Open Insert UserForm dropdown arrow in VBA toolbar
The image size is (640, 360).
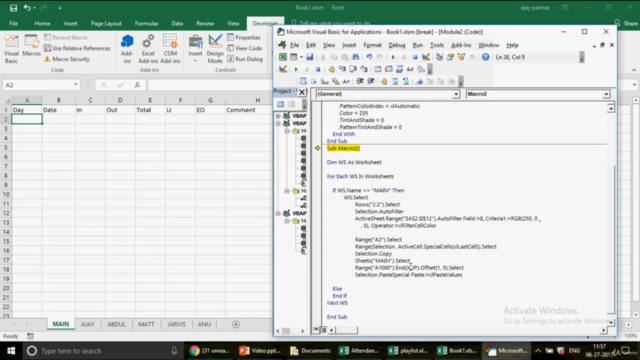pyautogui.click(x=301, y=57)
